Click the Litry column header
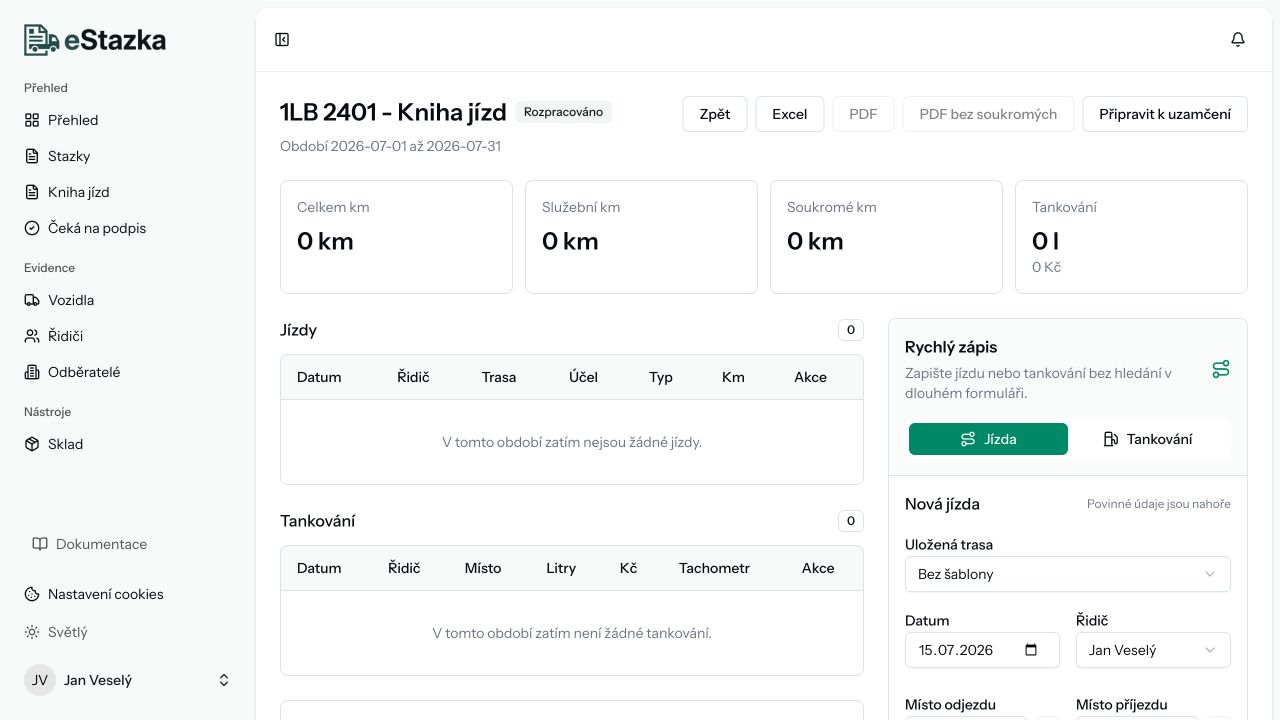The image size is (1280, 720). pyautogui.click(x=561, y=568)
